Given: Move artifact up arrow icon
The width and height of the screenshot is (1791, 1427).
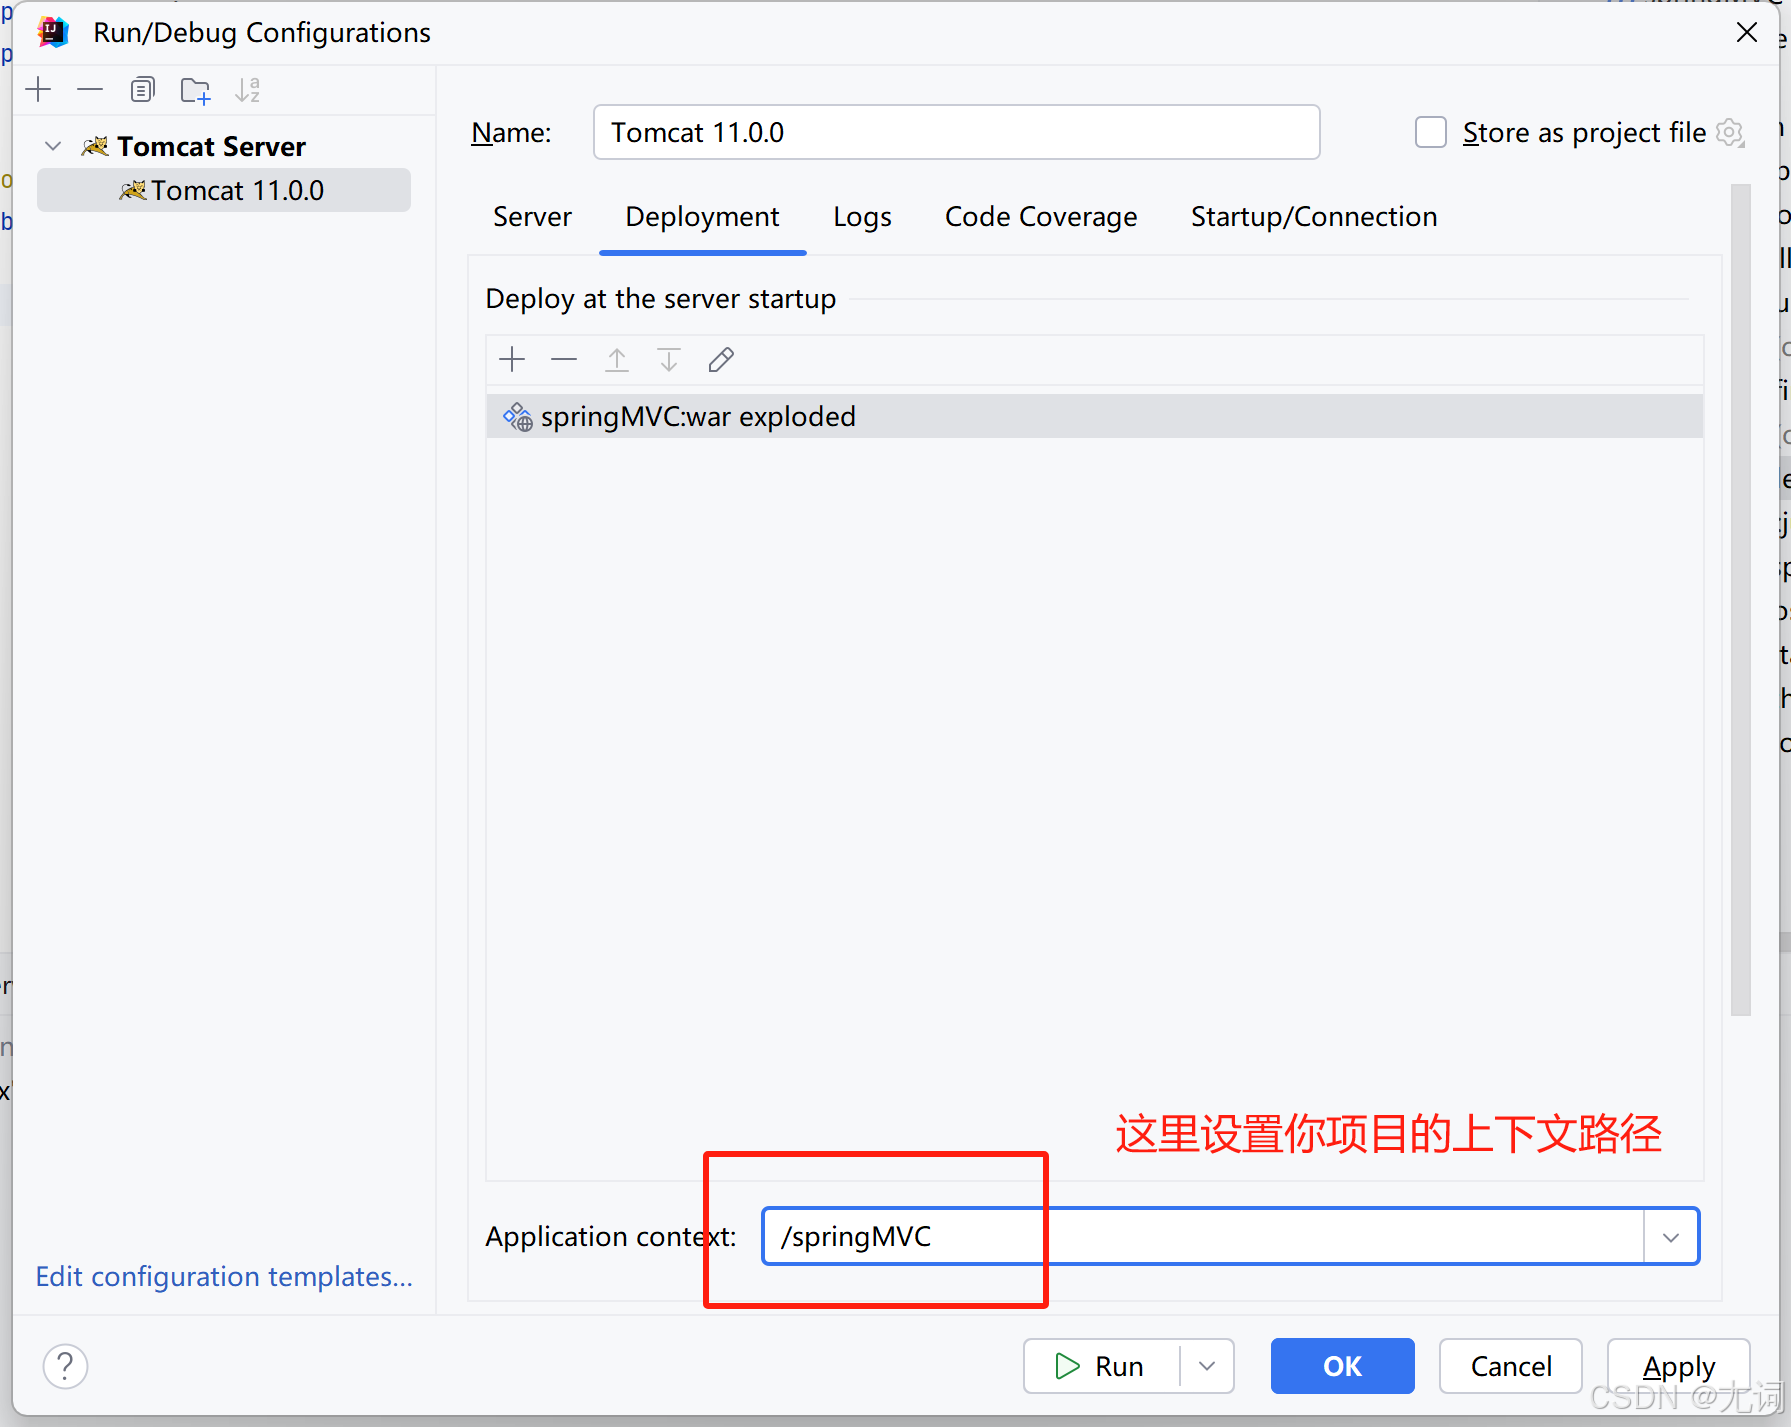Looking at the screenshot, I should (x=617, y=360).
